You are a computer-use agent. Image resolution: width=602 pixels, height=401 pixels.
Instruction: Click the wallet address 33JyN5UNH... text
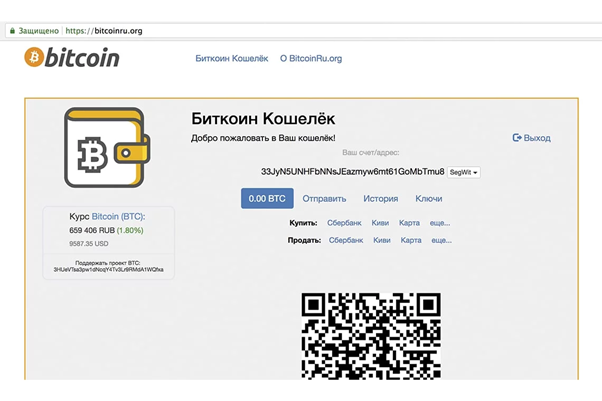(352, 172)
